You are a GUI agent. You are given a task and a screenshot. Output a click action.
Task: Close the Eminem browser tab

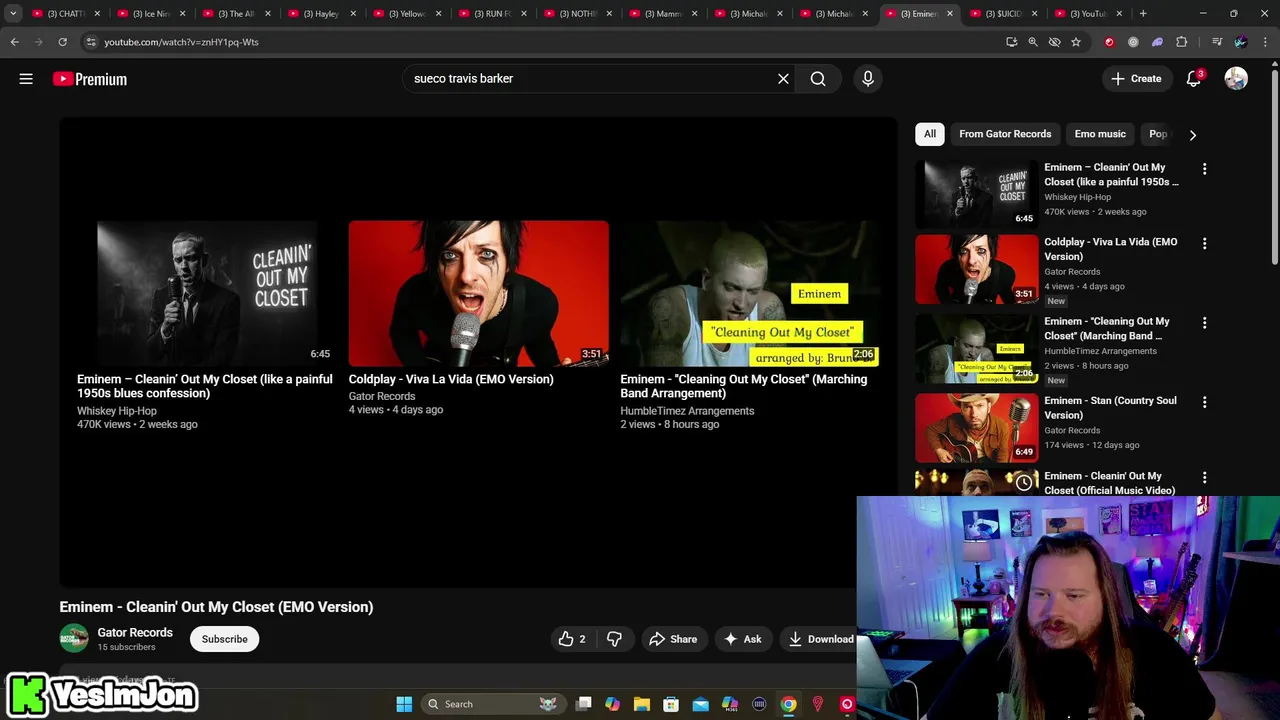pyautogui.click(x=950, y=14)
